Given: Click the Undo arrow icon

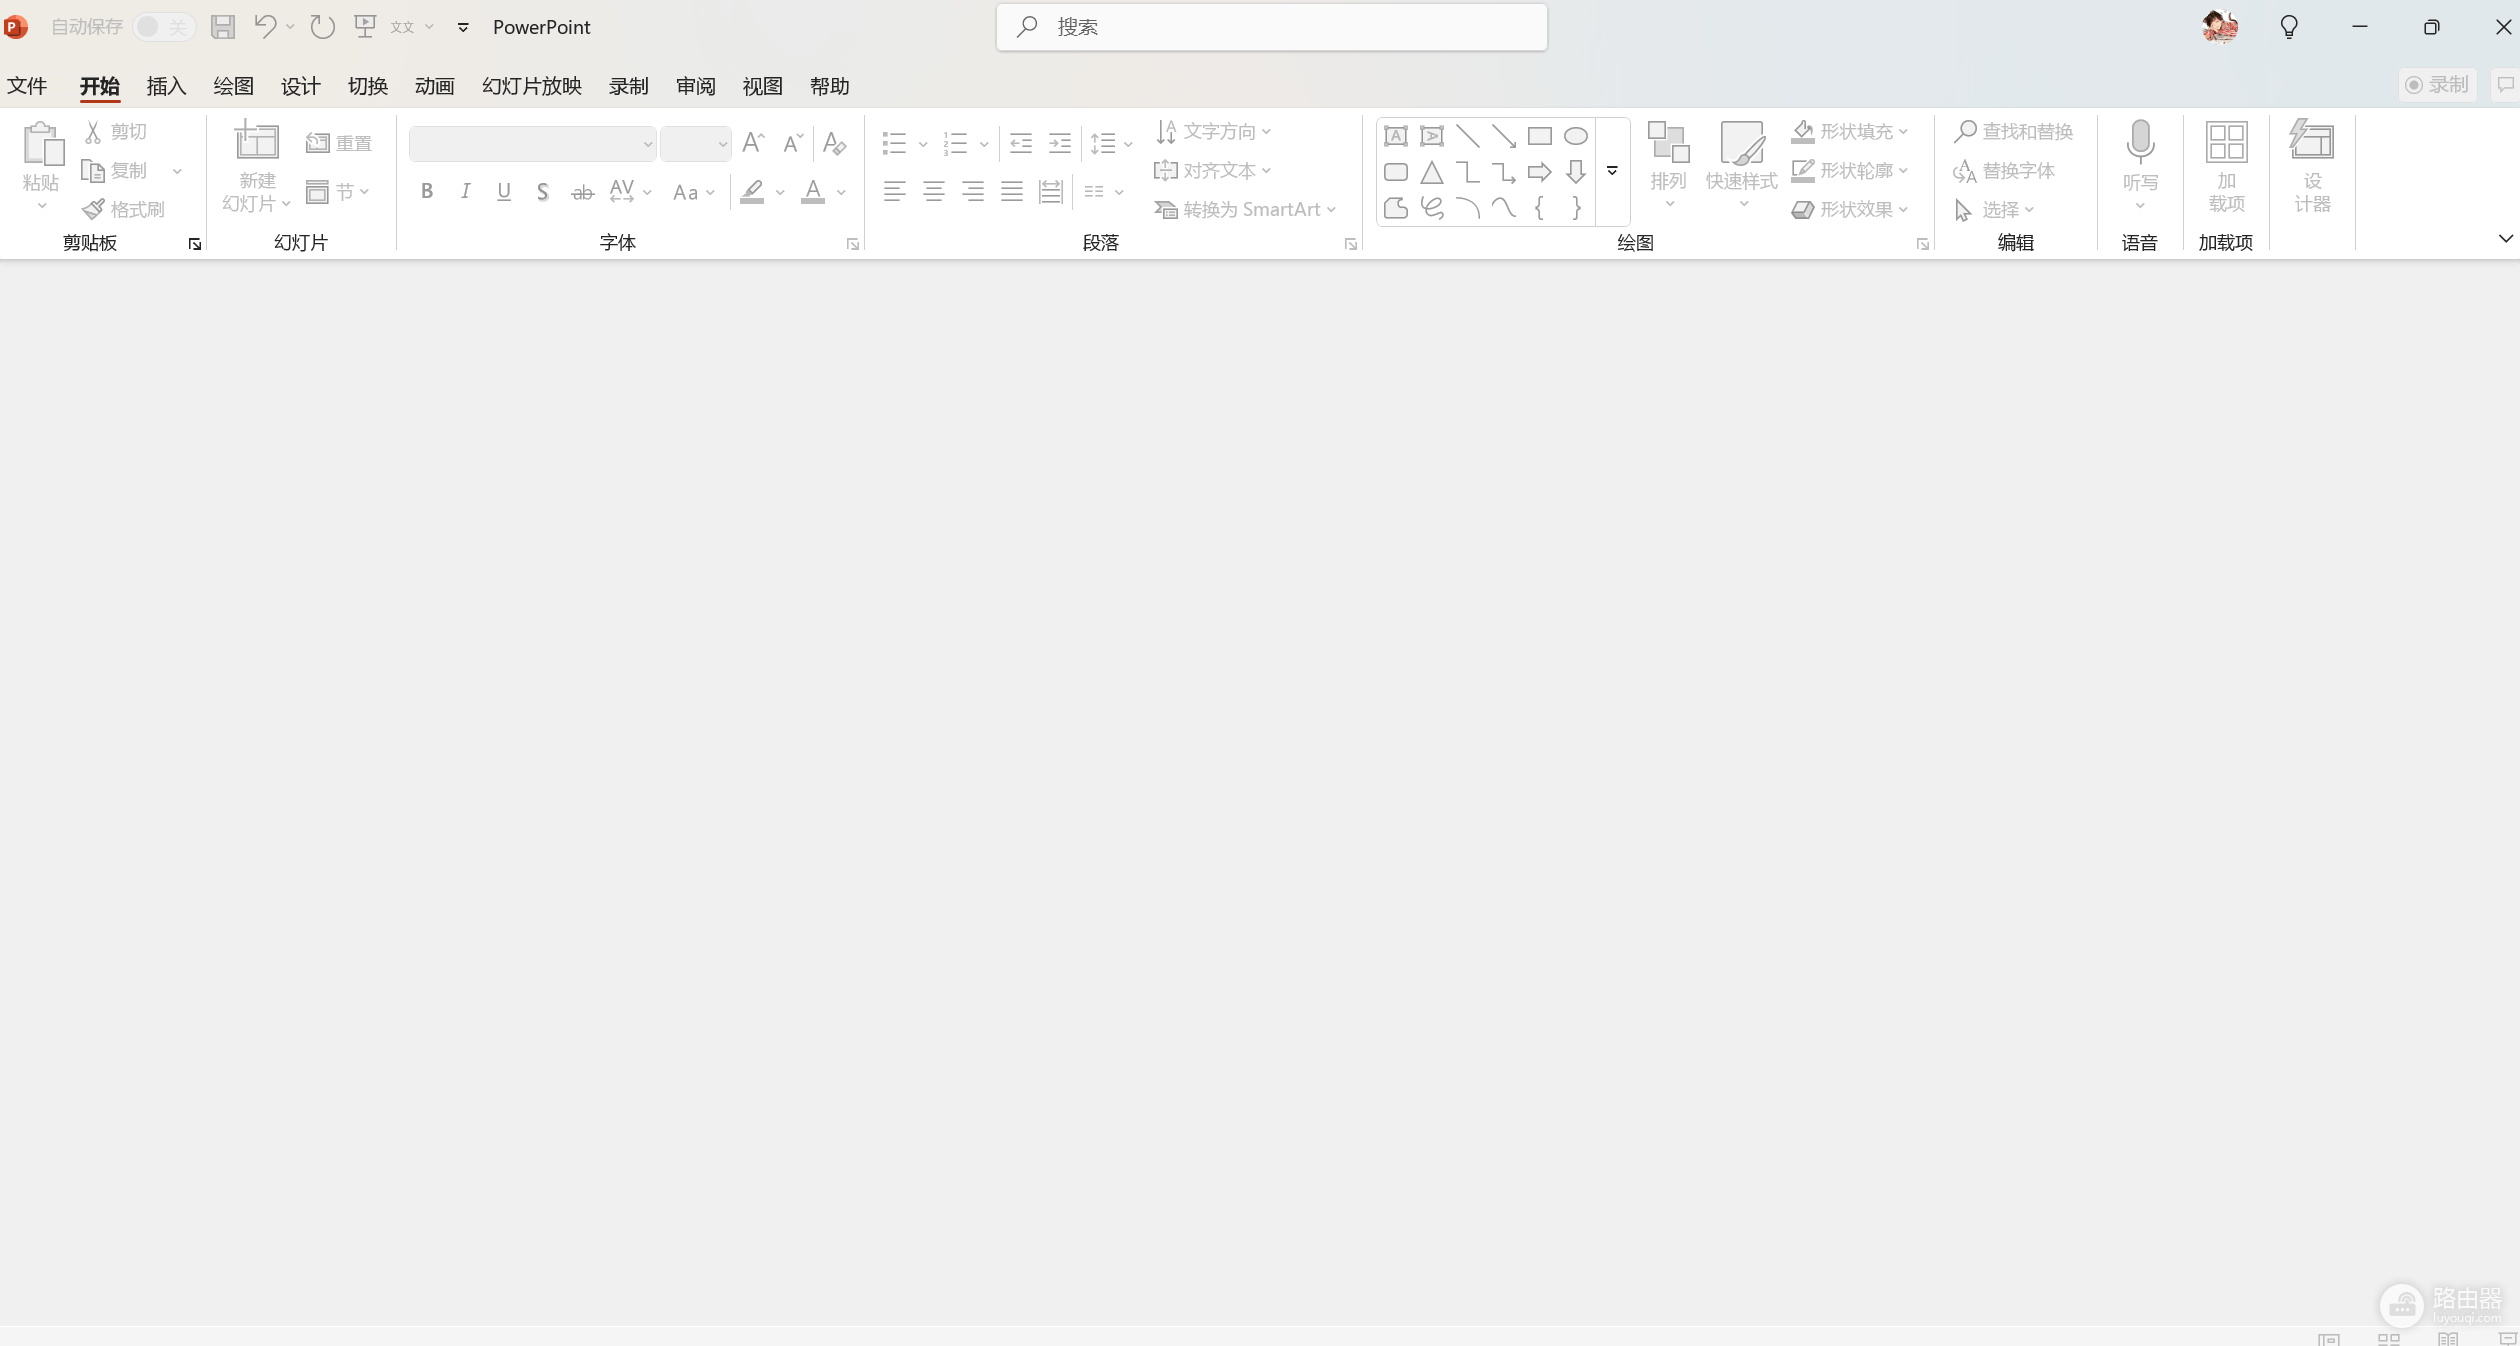Looking at the screenshot, I should [x=264, y=26].
